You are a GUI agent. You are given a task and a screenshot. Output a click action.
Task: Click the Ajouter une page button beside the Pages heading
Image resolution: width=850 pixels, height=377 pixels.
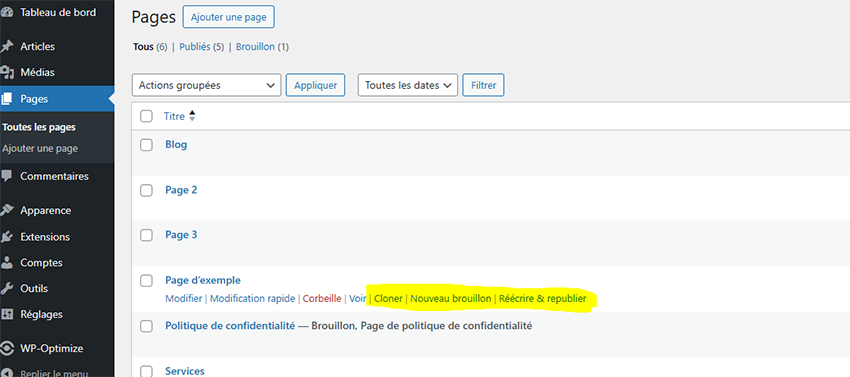tap(229, 17)
